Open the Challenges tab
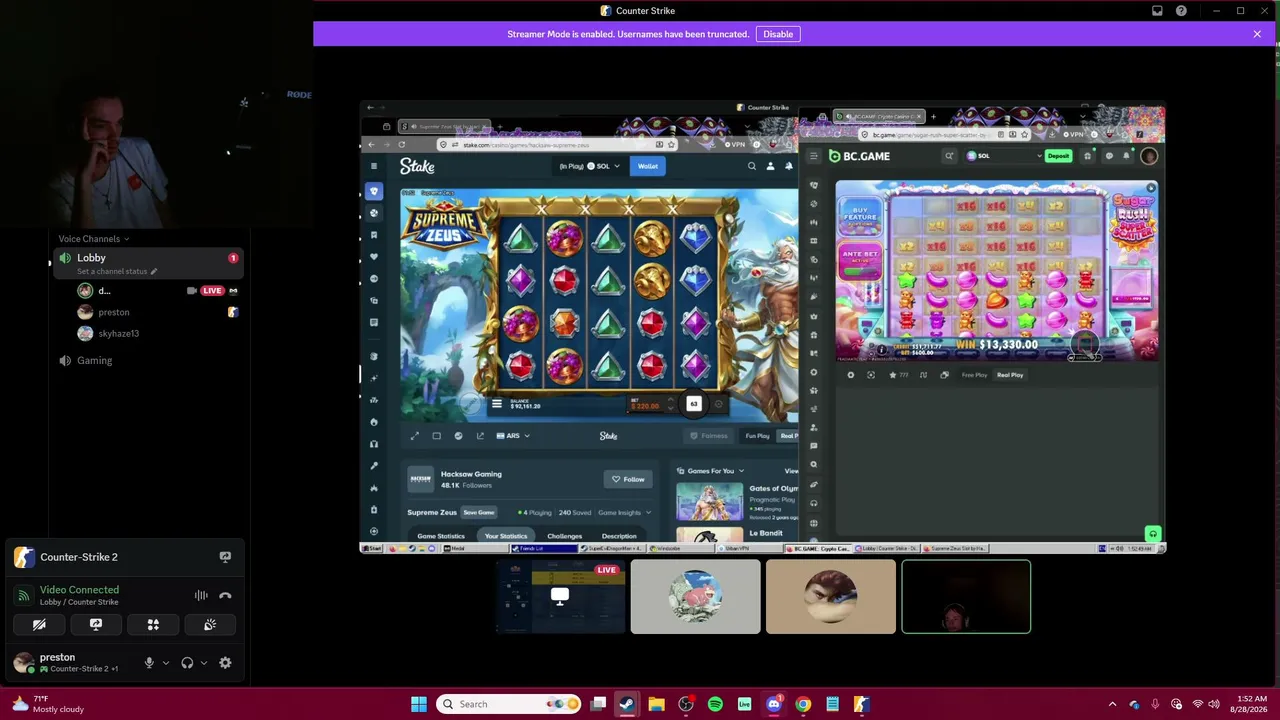This screenshot has width=1280, height=720. (565, 536)
